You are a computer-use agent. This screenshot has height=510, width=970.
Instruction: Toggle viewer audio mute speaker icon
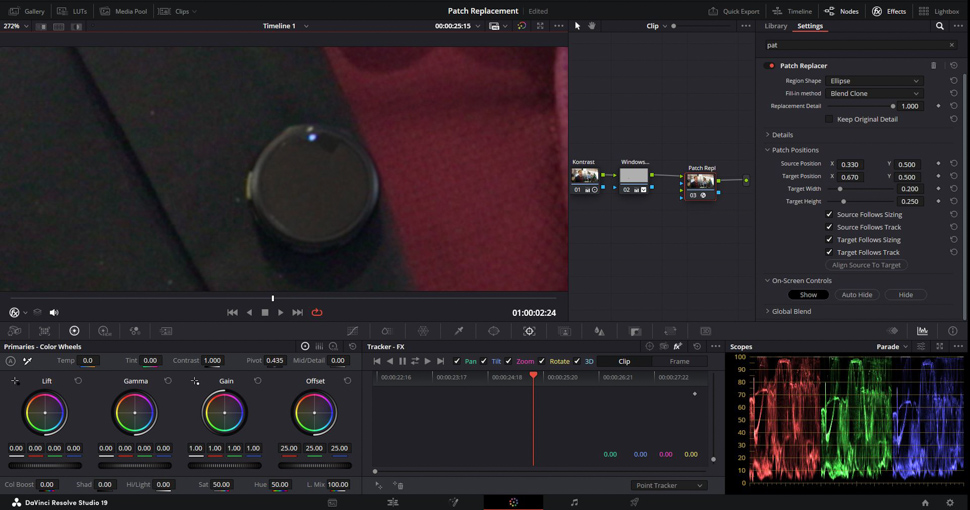[54, 313]
